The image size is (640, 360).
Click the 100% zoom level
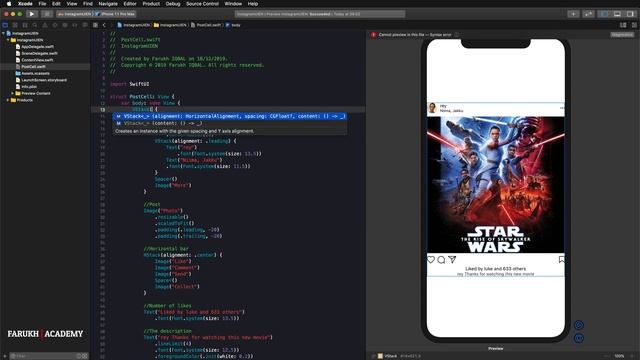[x=619, y=356]
